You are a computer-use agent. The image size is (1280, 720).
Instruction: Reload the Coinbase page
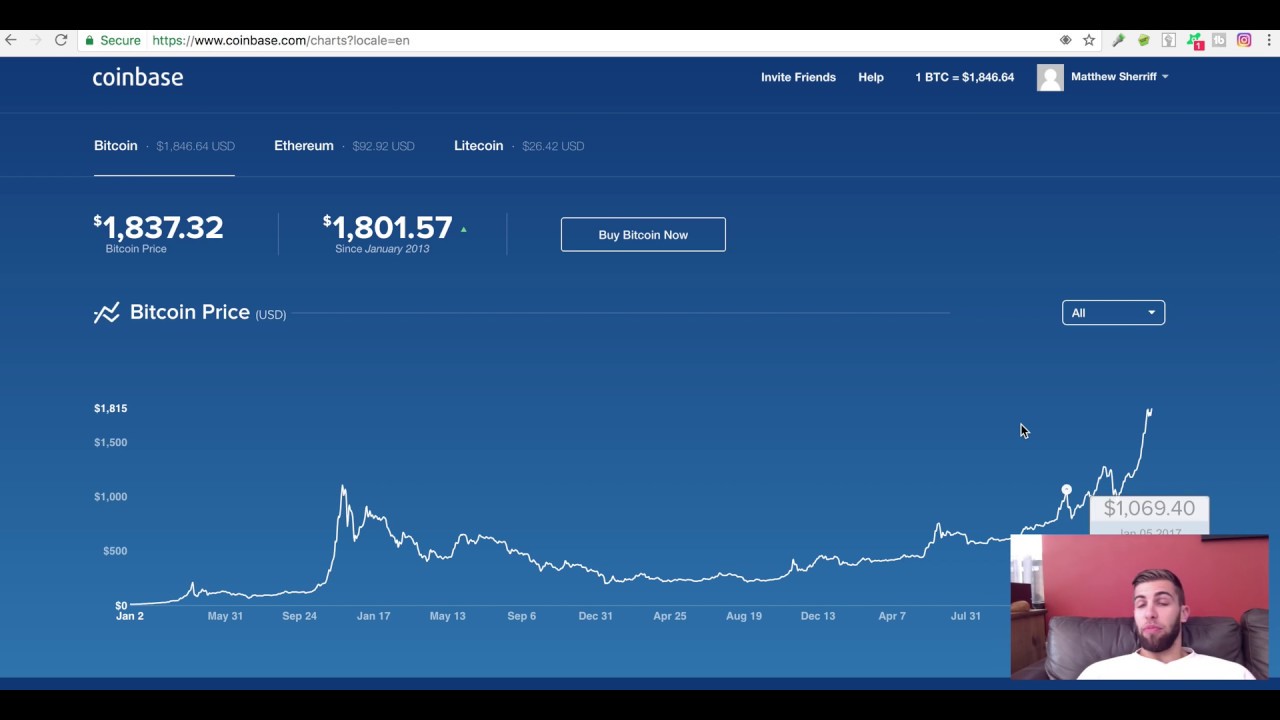(61, 40)
